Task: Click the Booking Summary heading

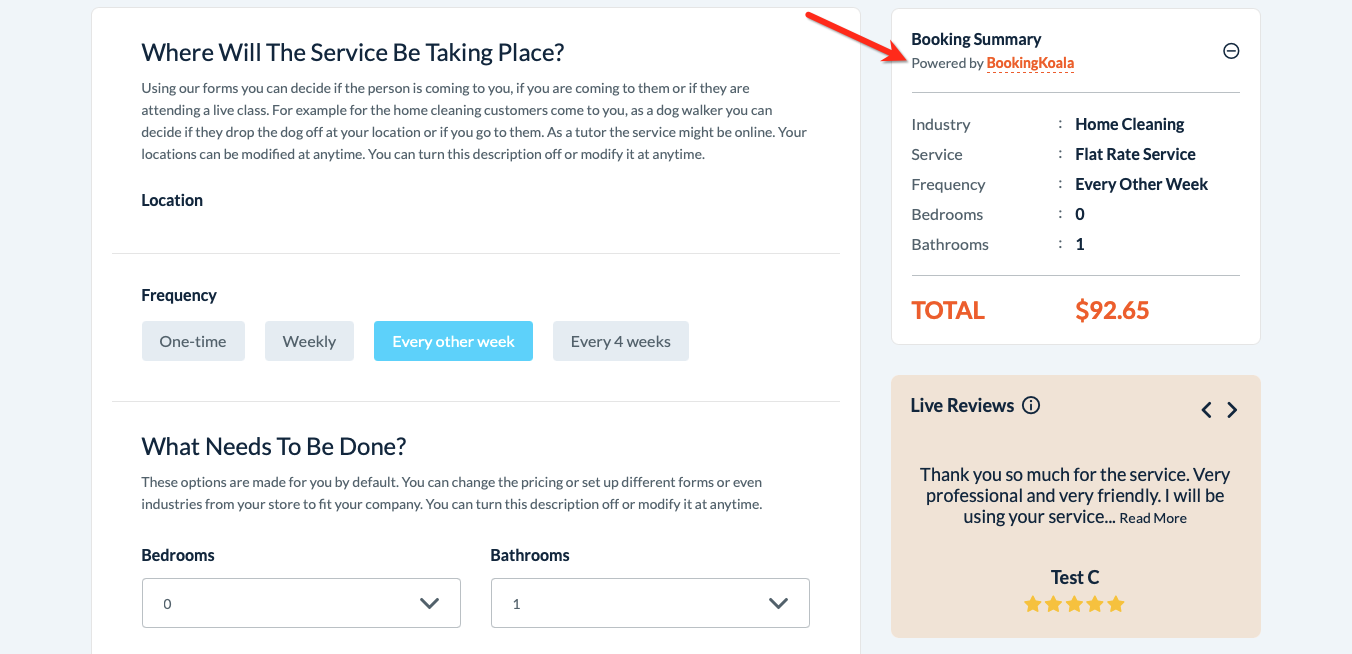Action: [x=976, y=39]
